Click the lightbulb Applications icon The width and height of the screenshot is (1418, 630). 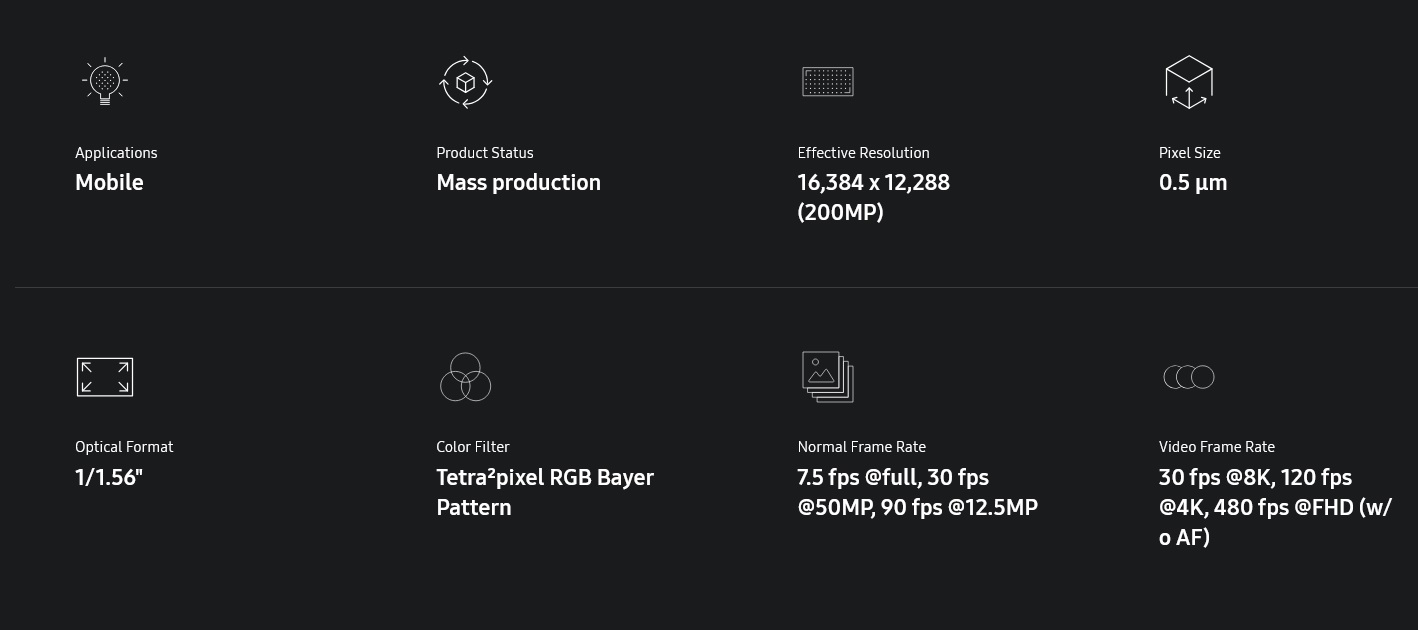(105, 82)
